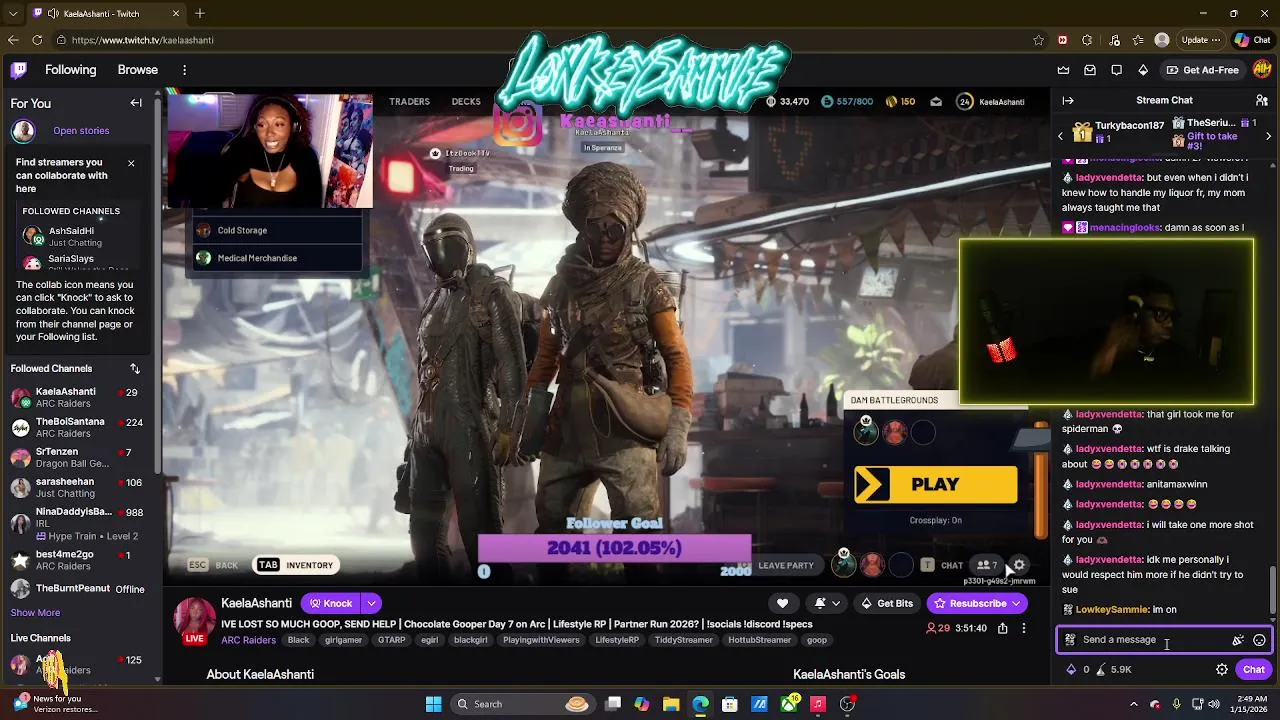
Task: Go to previous gift leaderboard entry
Action: click(x=1061, y=136)
